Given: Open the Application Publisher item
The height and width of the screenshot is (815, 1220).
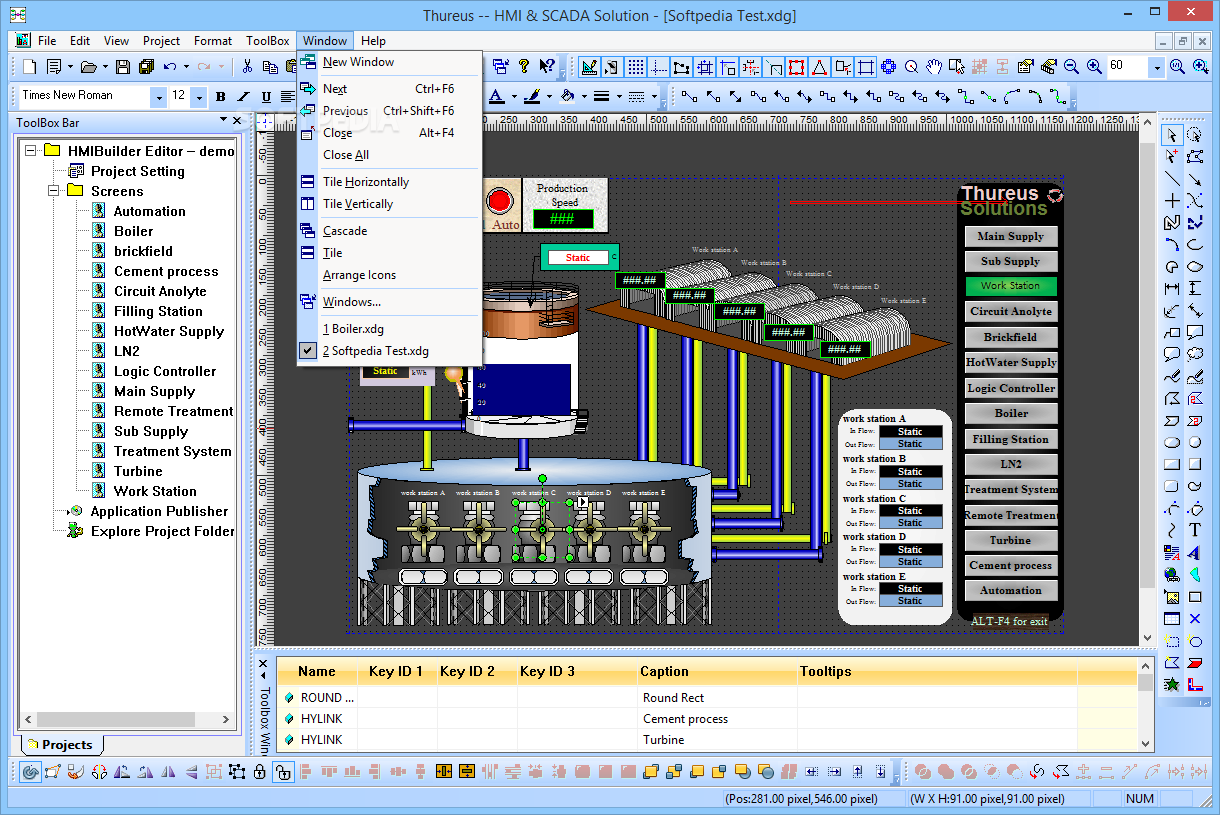Looking at the screenshot, I should tap(159, 511).
